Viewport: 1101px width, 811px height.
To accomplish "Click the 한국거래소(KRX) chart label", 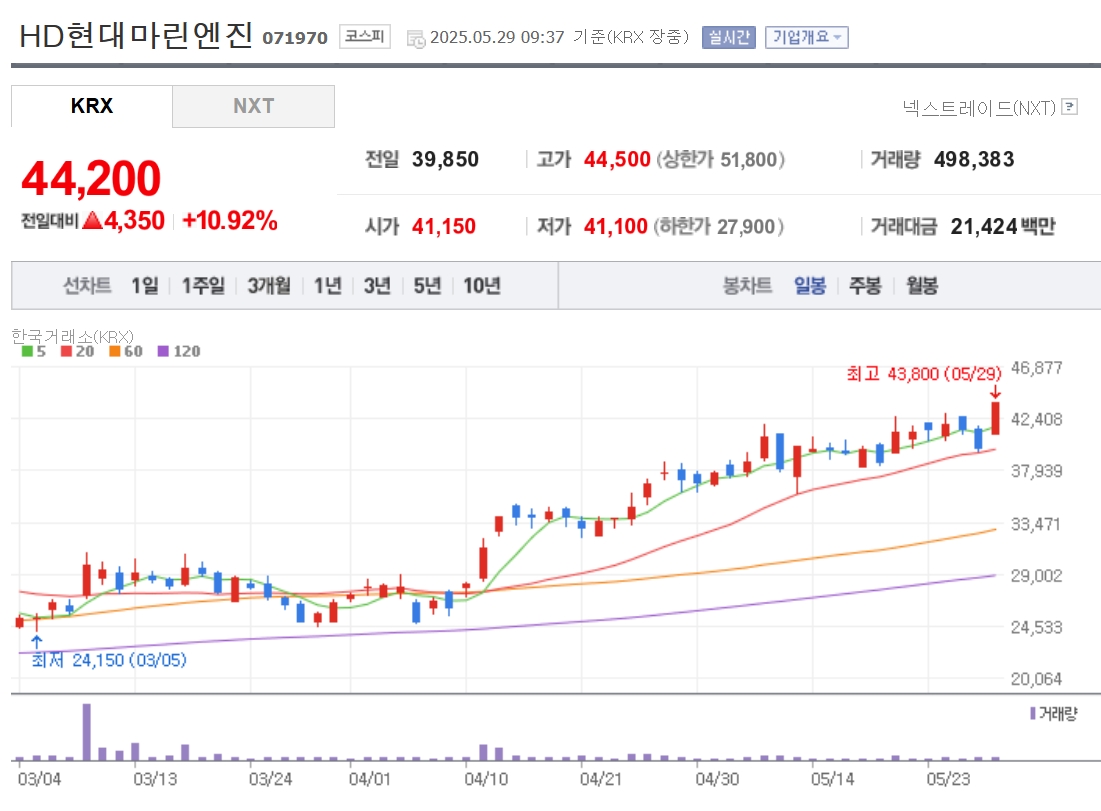I will point(72,336).
